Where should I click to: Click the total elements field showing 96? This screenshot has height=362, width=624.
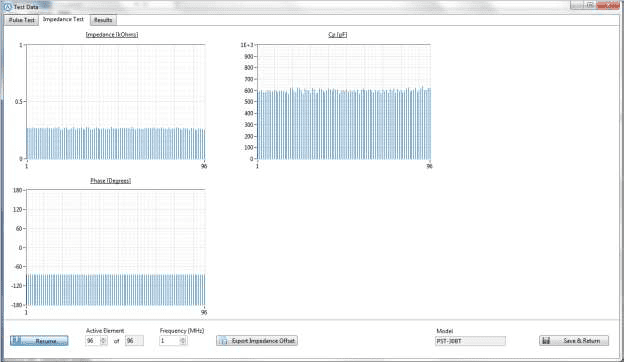pyautogui.click(x=134, y=341)
